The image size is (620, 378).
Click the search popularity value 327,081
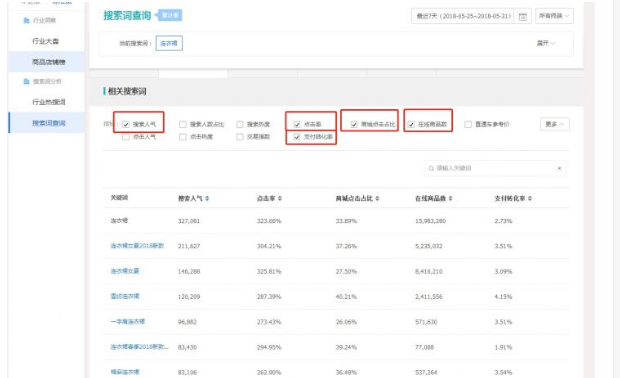pos(189,221)
